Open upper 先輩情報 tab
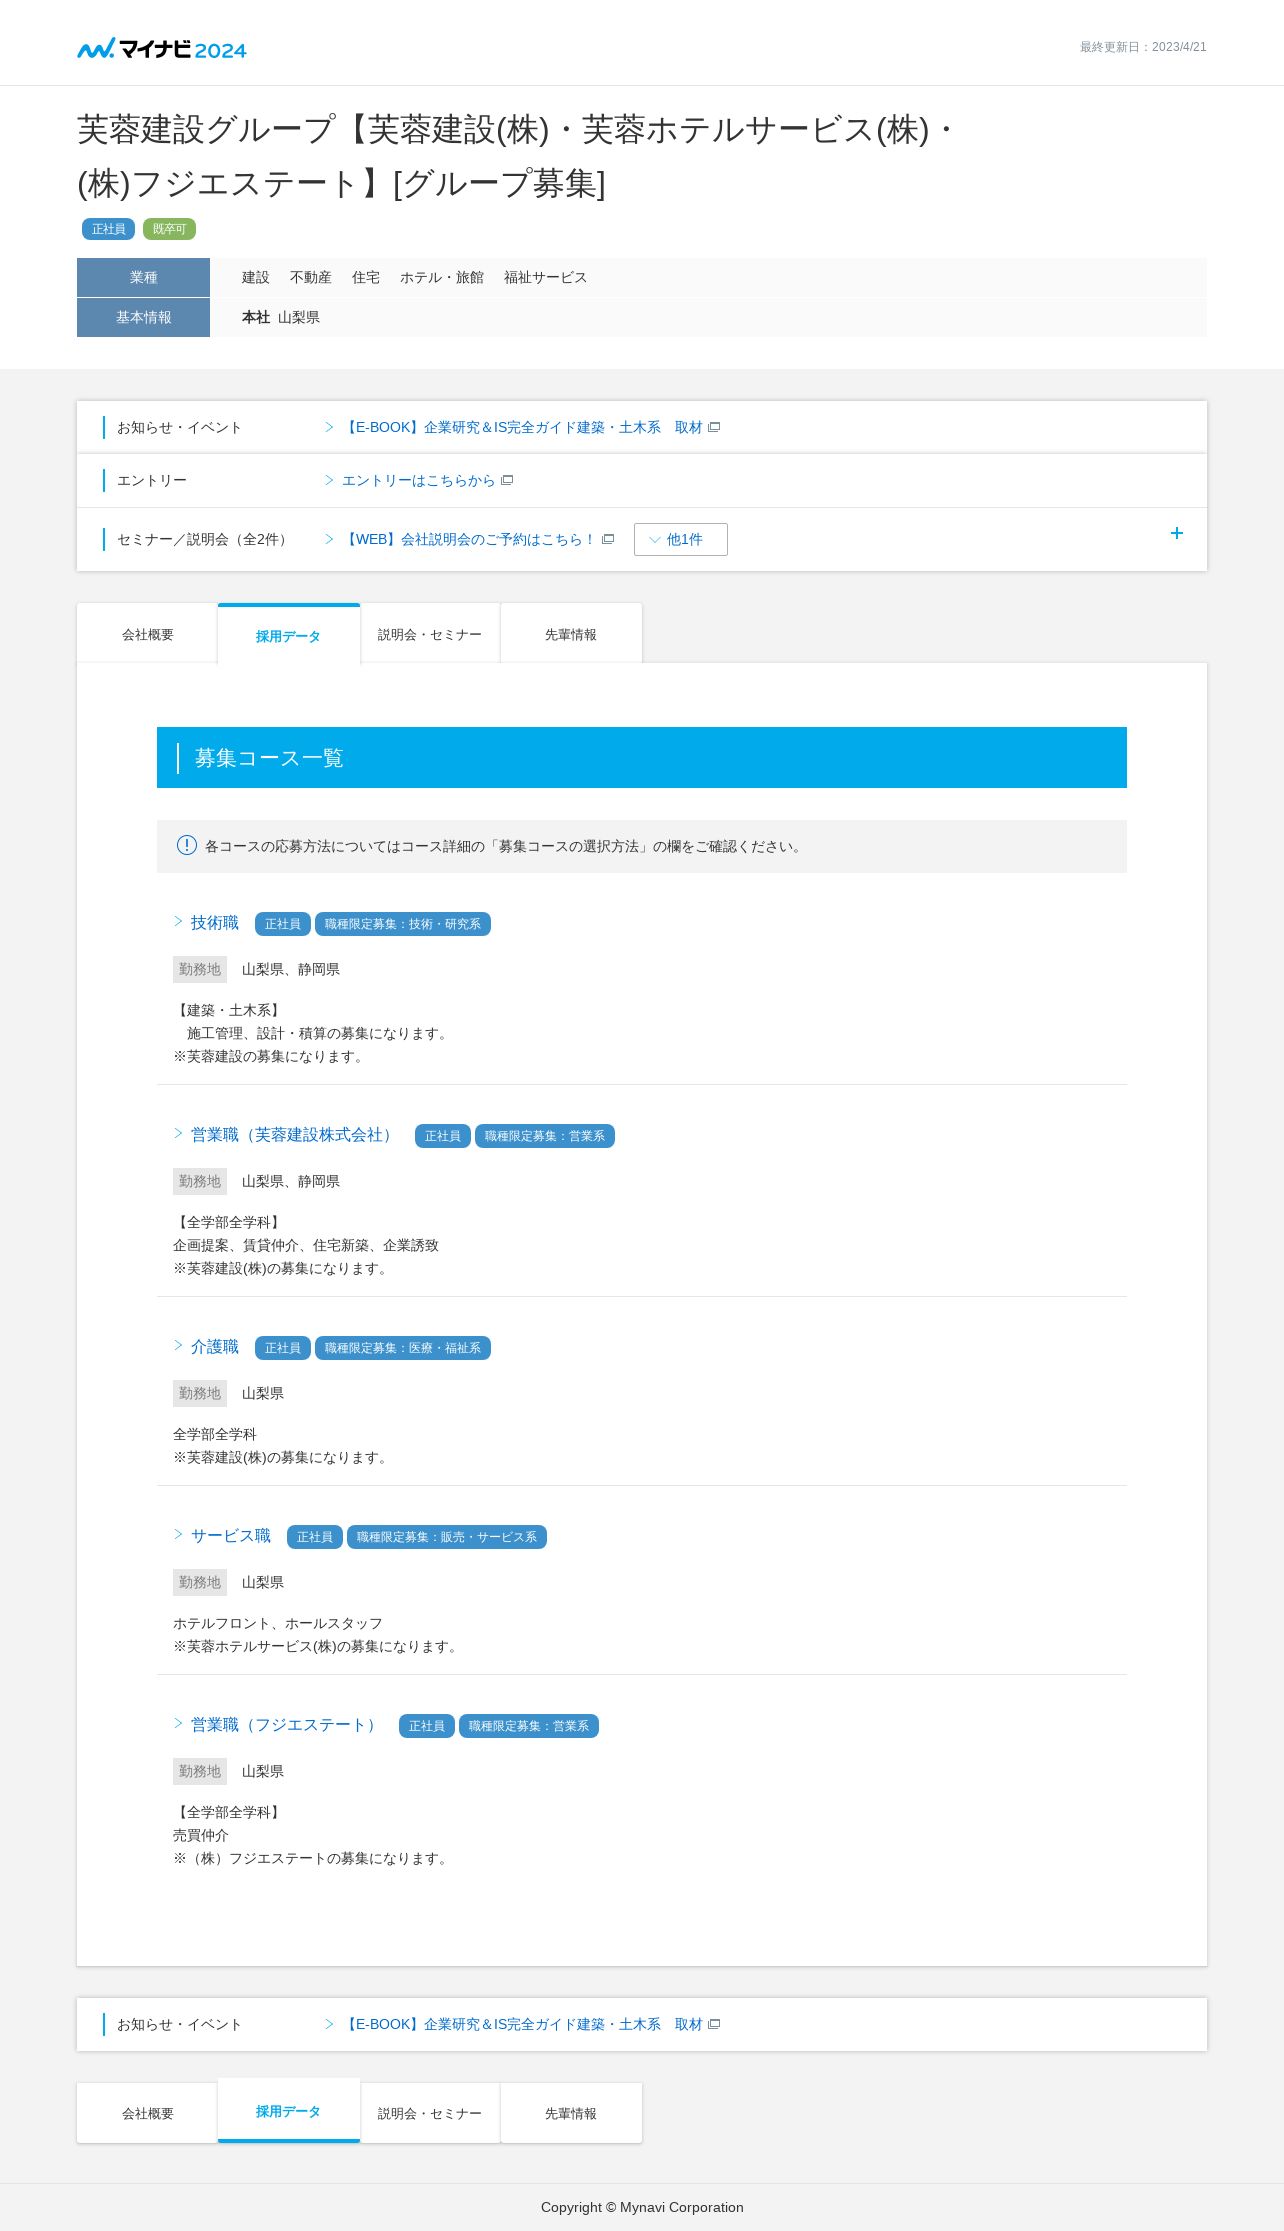This screenshot has width=1284, height=2231. [571, 634]
